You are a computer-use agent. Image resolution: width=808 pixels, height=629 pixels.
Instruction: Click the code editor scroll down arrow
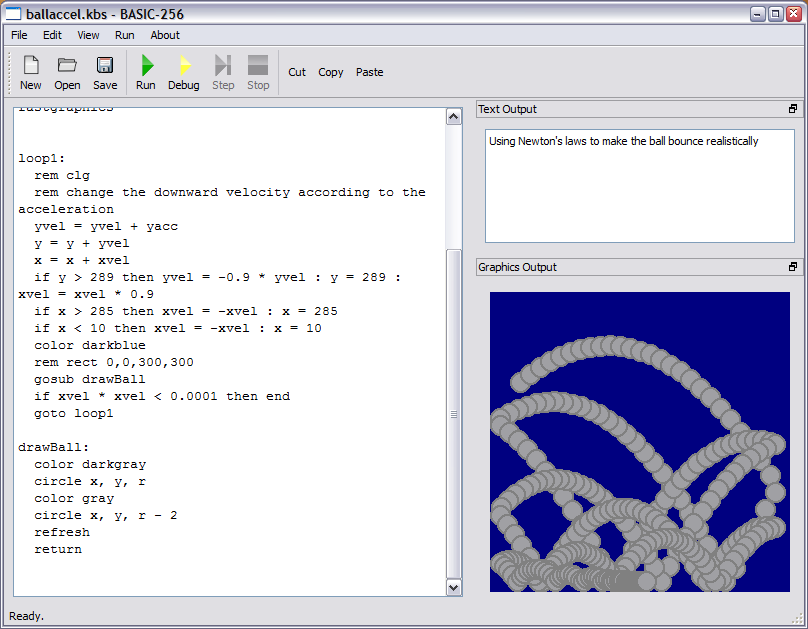(453, 588)
